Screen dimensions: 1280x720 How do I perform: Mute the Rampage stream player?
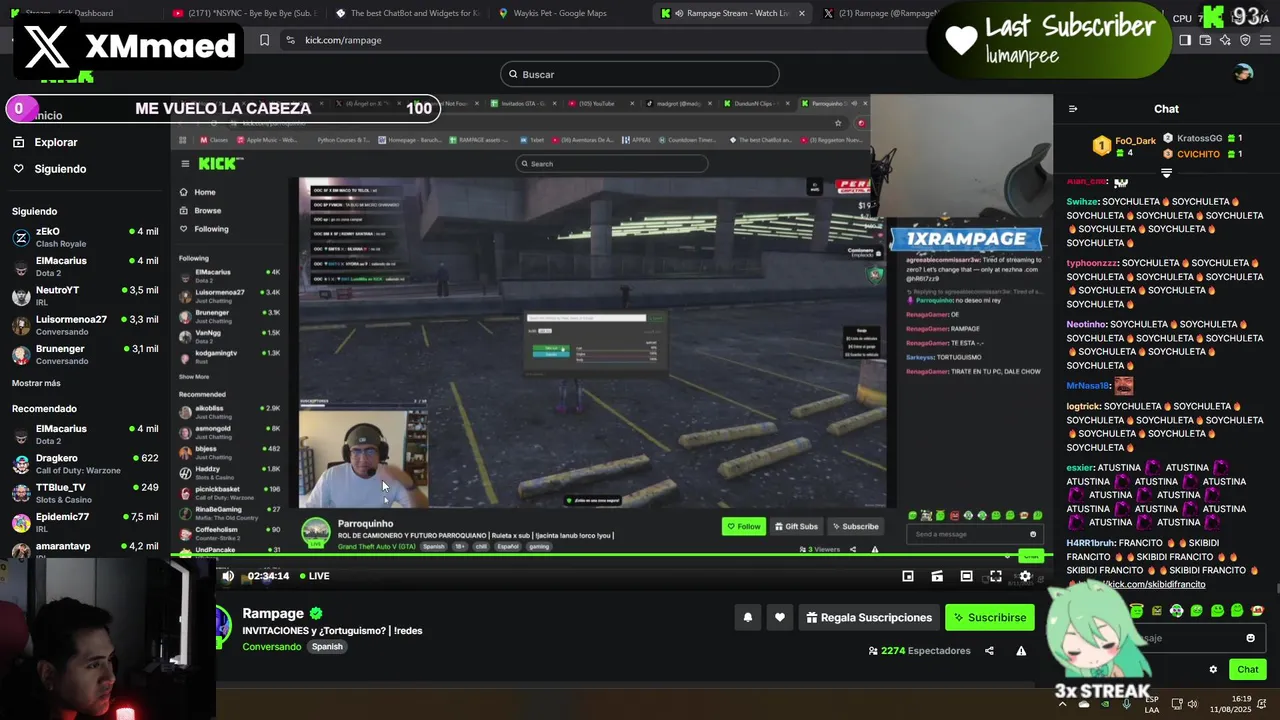point(228,576)
